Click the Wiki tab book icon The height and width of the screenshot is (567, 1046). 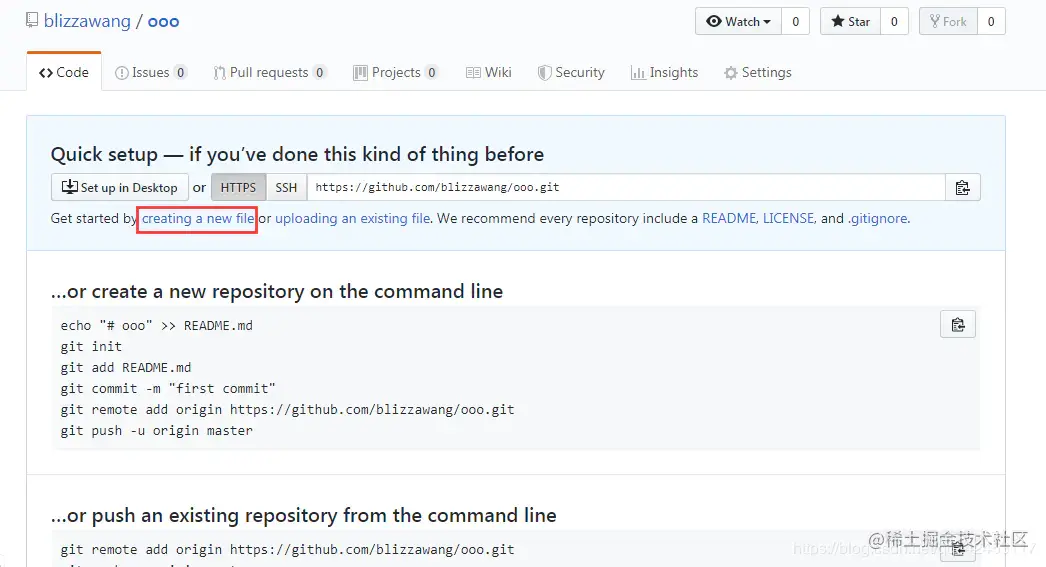[x=473, y=73]
